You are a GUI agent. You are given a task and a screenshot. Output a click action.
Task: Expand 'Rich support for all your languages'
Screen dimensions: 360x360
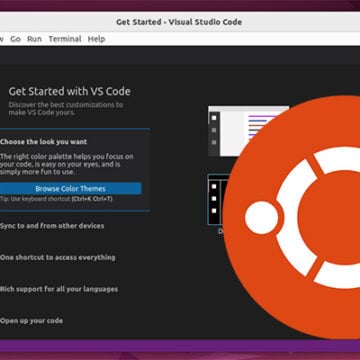coord(59,289)
